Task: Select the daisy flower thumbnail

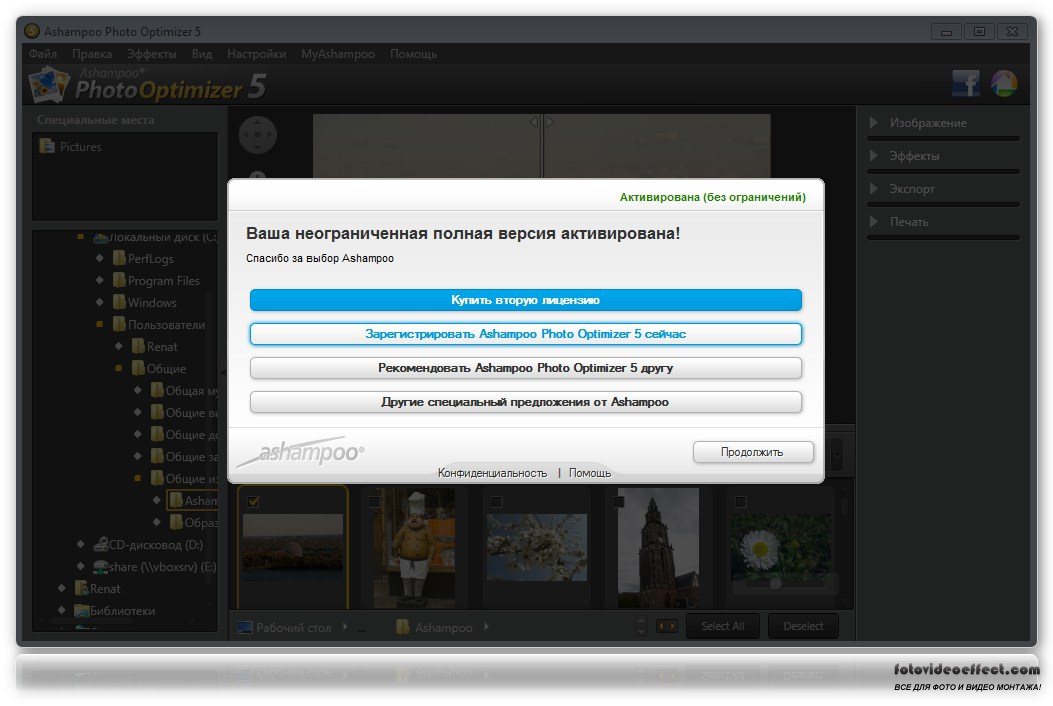Action: (780, 548)
